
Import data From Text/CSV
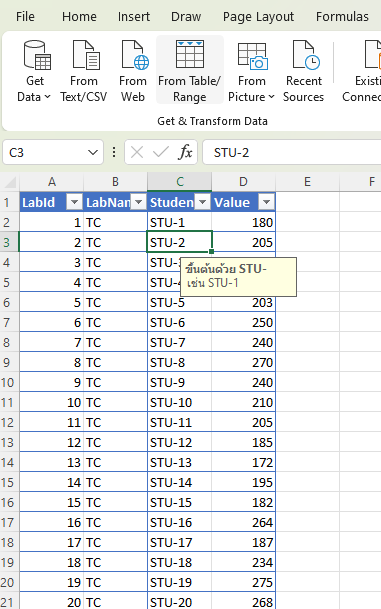[x=84, y=71]
